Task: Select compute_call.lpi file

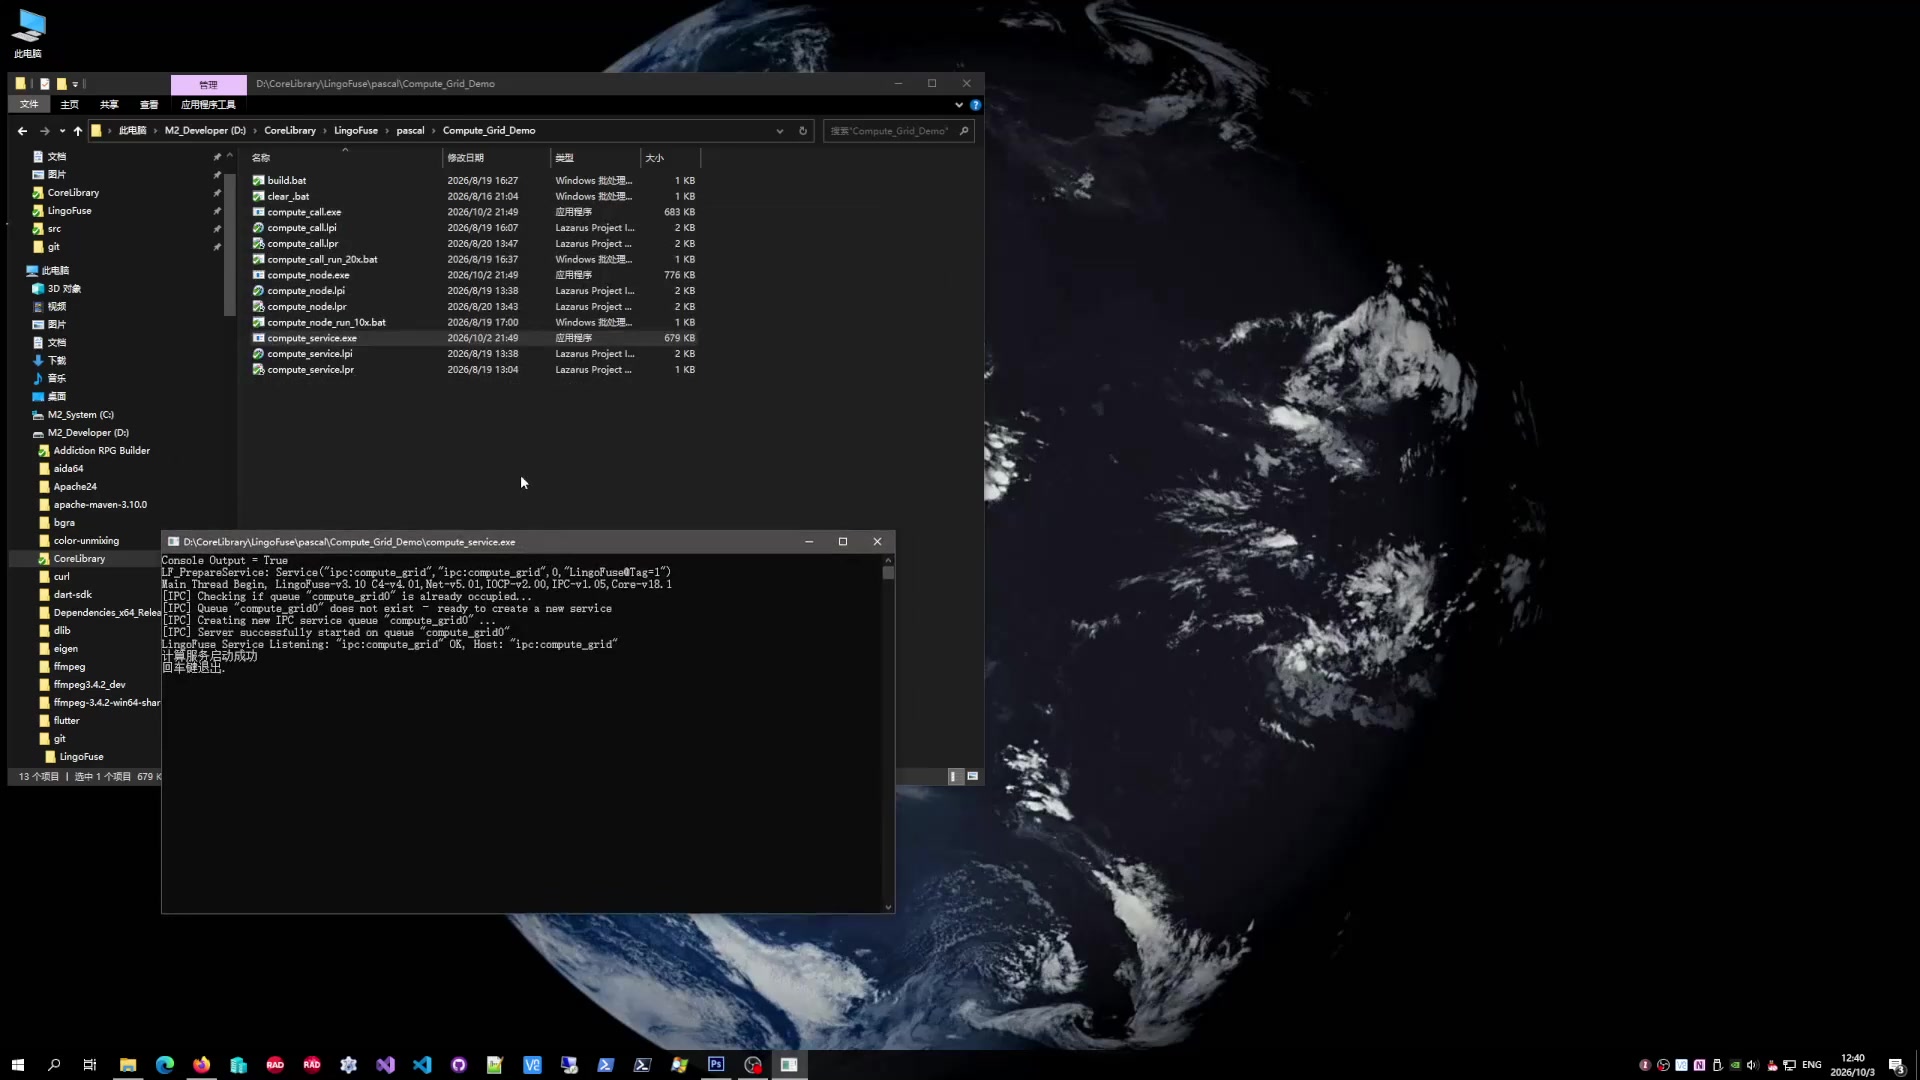Action: 302,228
